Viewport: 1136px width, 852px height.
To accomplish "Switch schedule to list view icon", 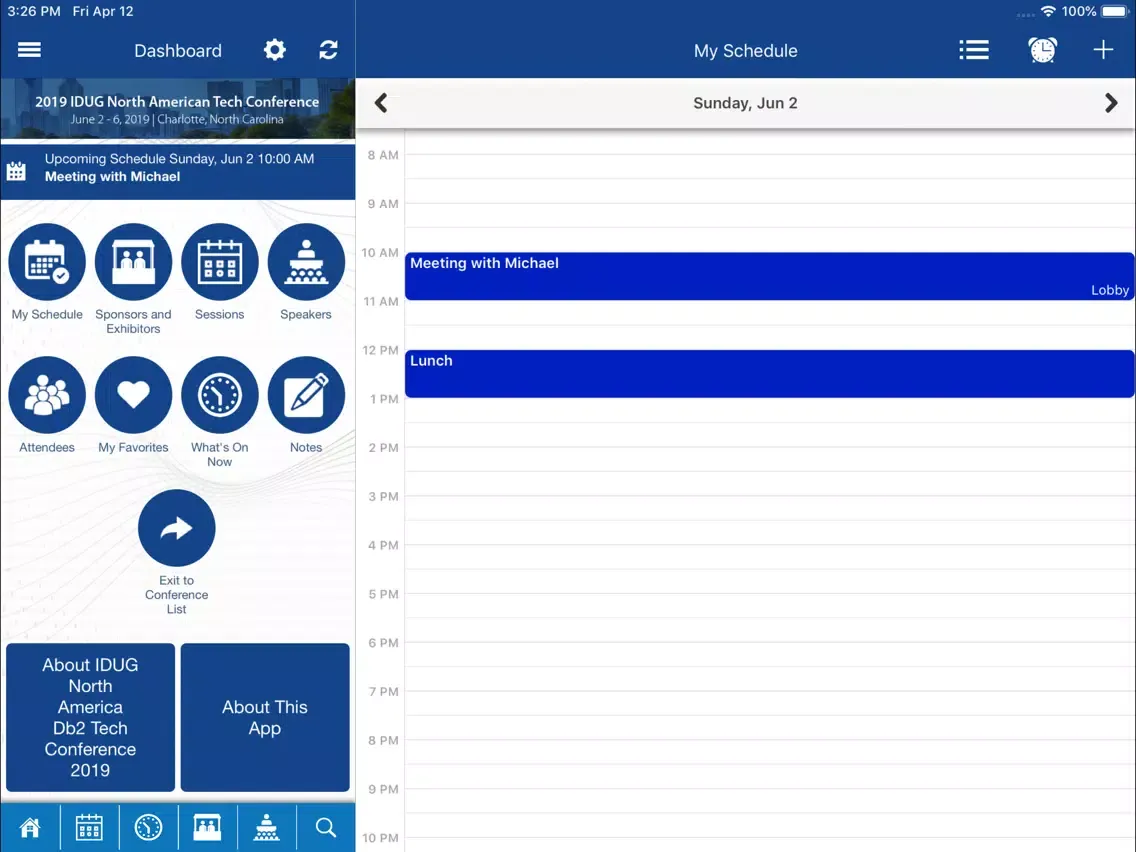I will 974,50.
